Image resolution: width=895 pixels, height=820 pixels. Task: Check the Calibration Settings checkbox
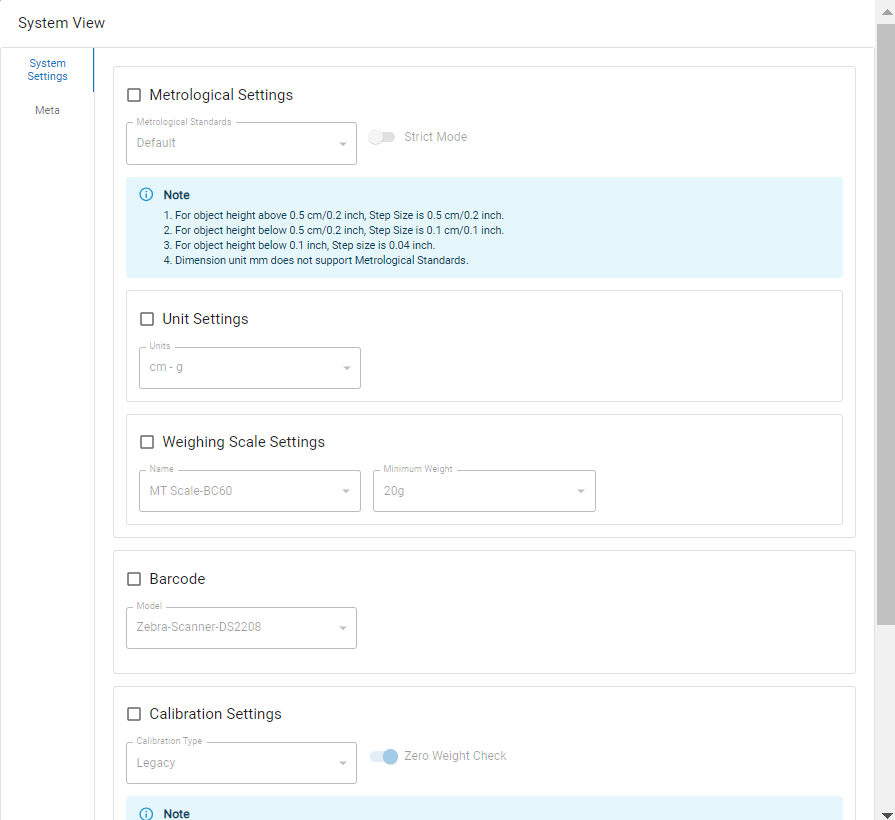(x=134, y=714)
